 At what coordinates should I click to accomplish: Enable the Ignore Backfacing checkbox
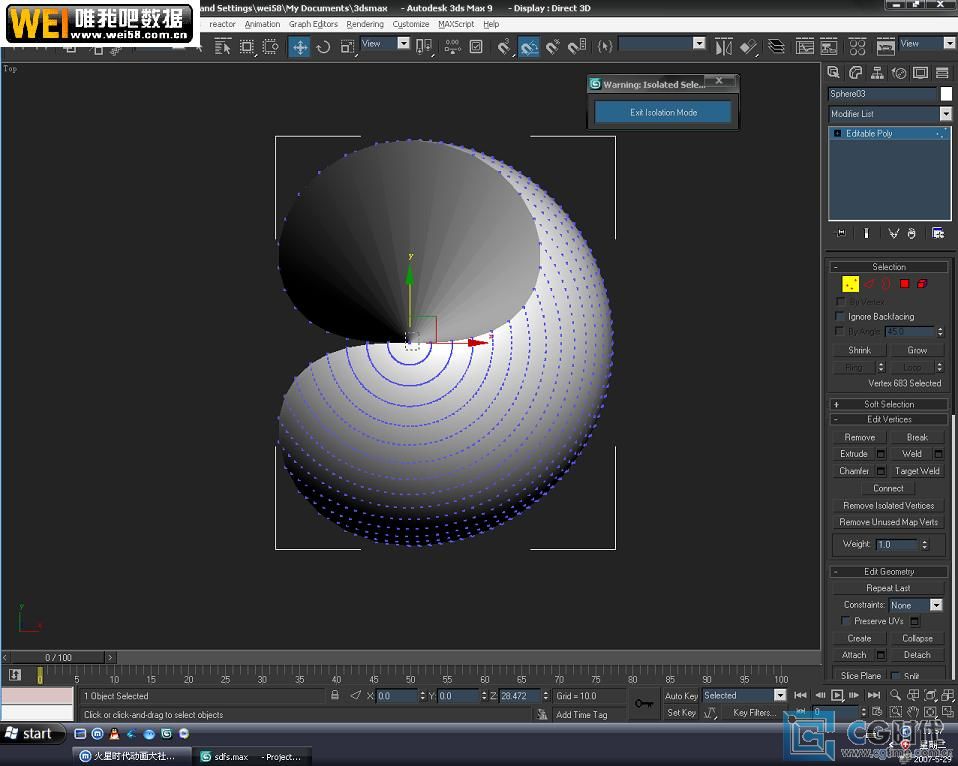[839, 316]
